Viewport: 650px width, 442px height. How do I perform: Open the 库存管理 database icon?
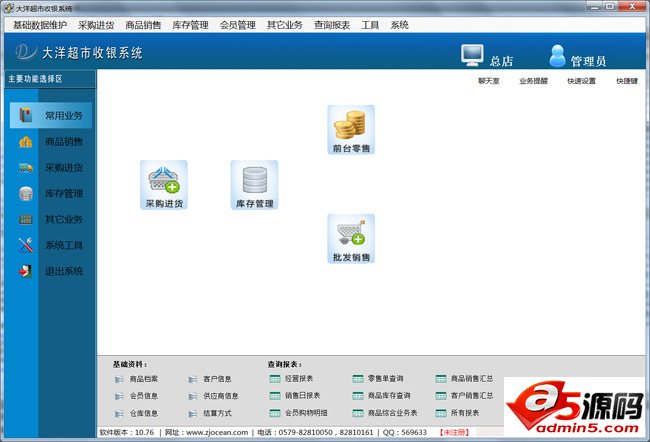255,185
